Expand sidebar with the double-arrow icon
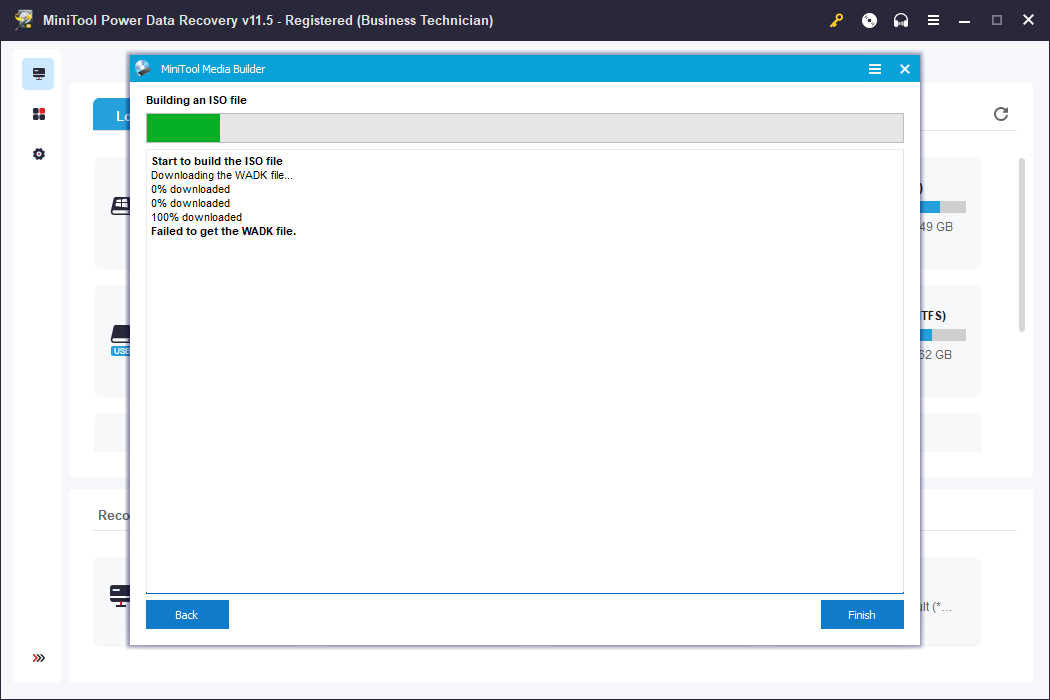The image size is (1050, 700). click(39, 658)
